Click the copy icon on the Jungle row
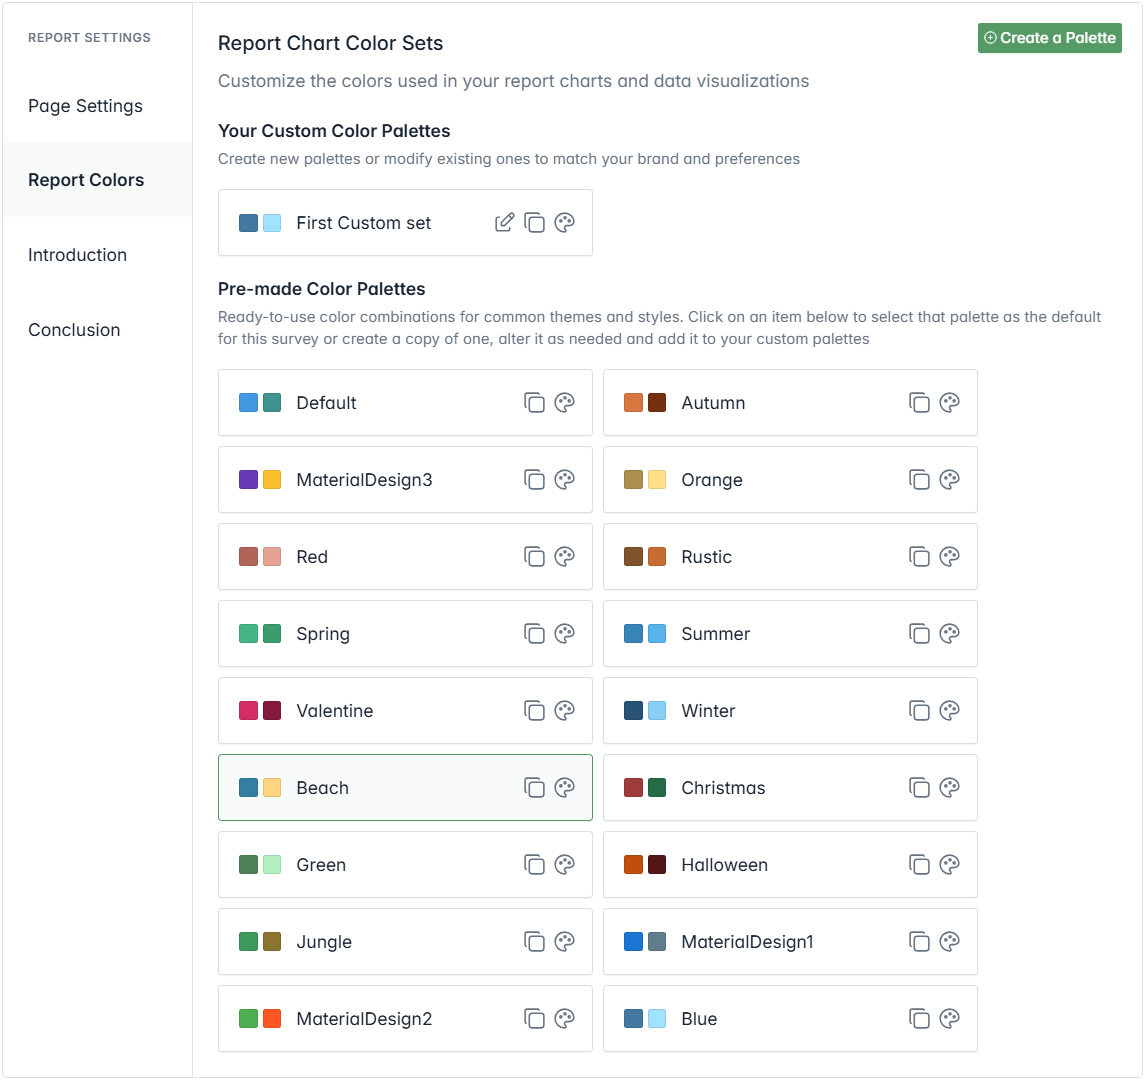The width and height of the screenshot is (1146, 1084). [535, 942]
